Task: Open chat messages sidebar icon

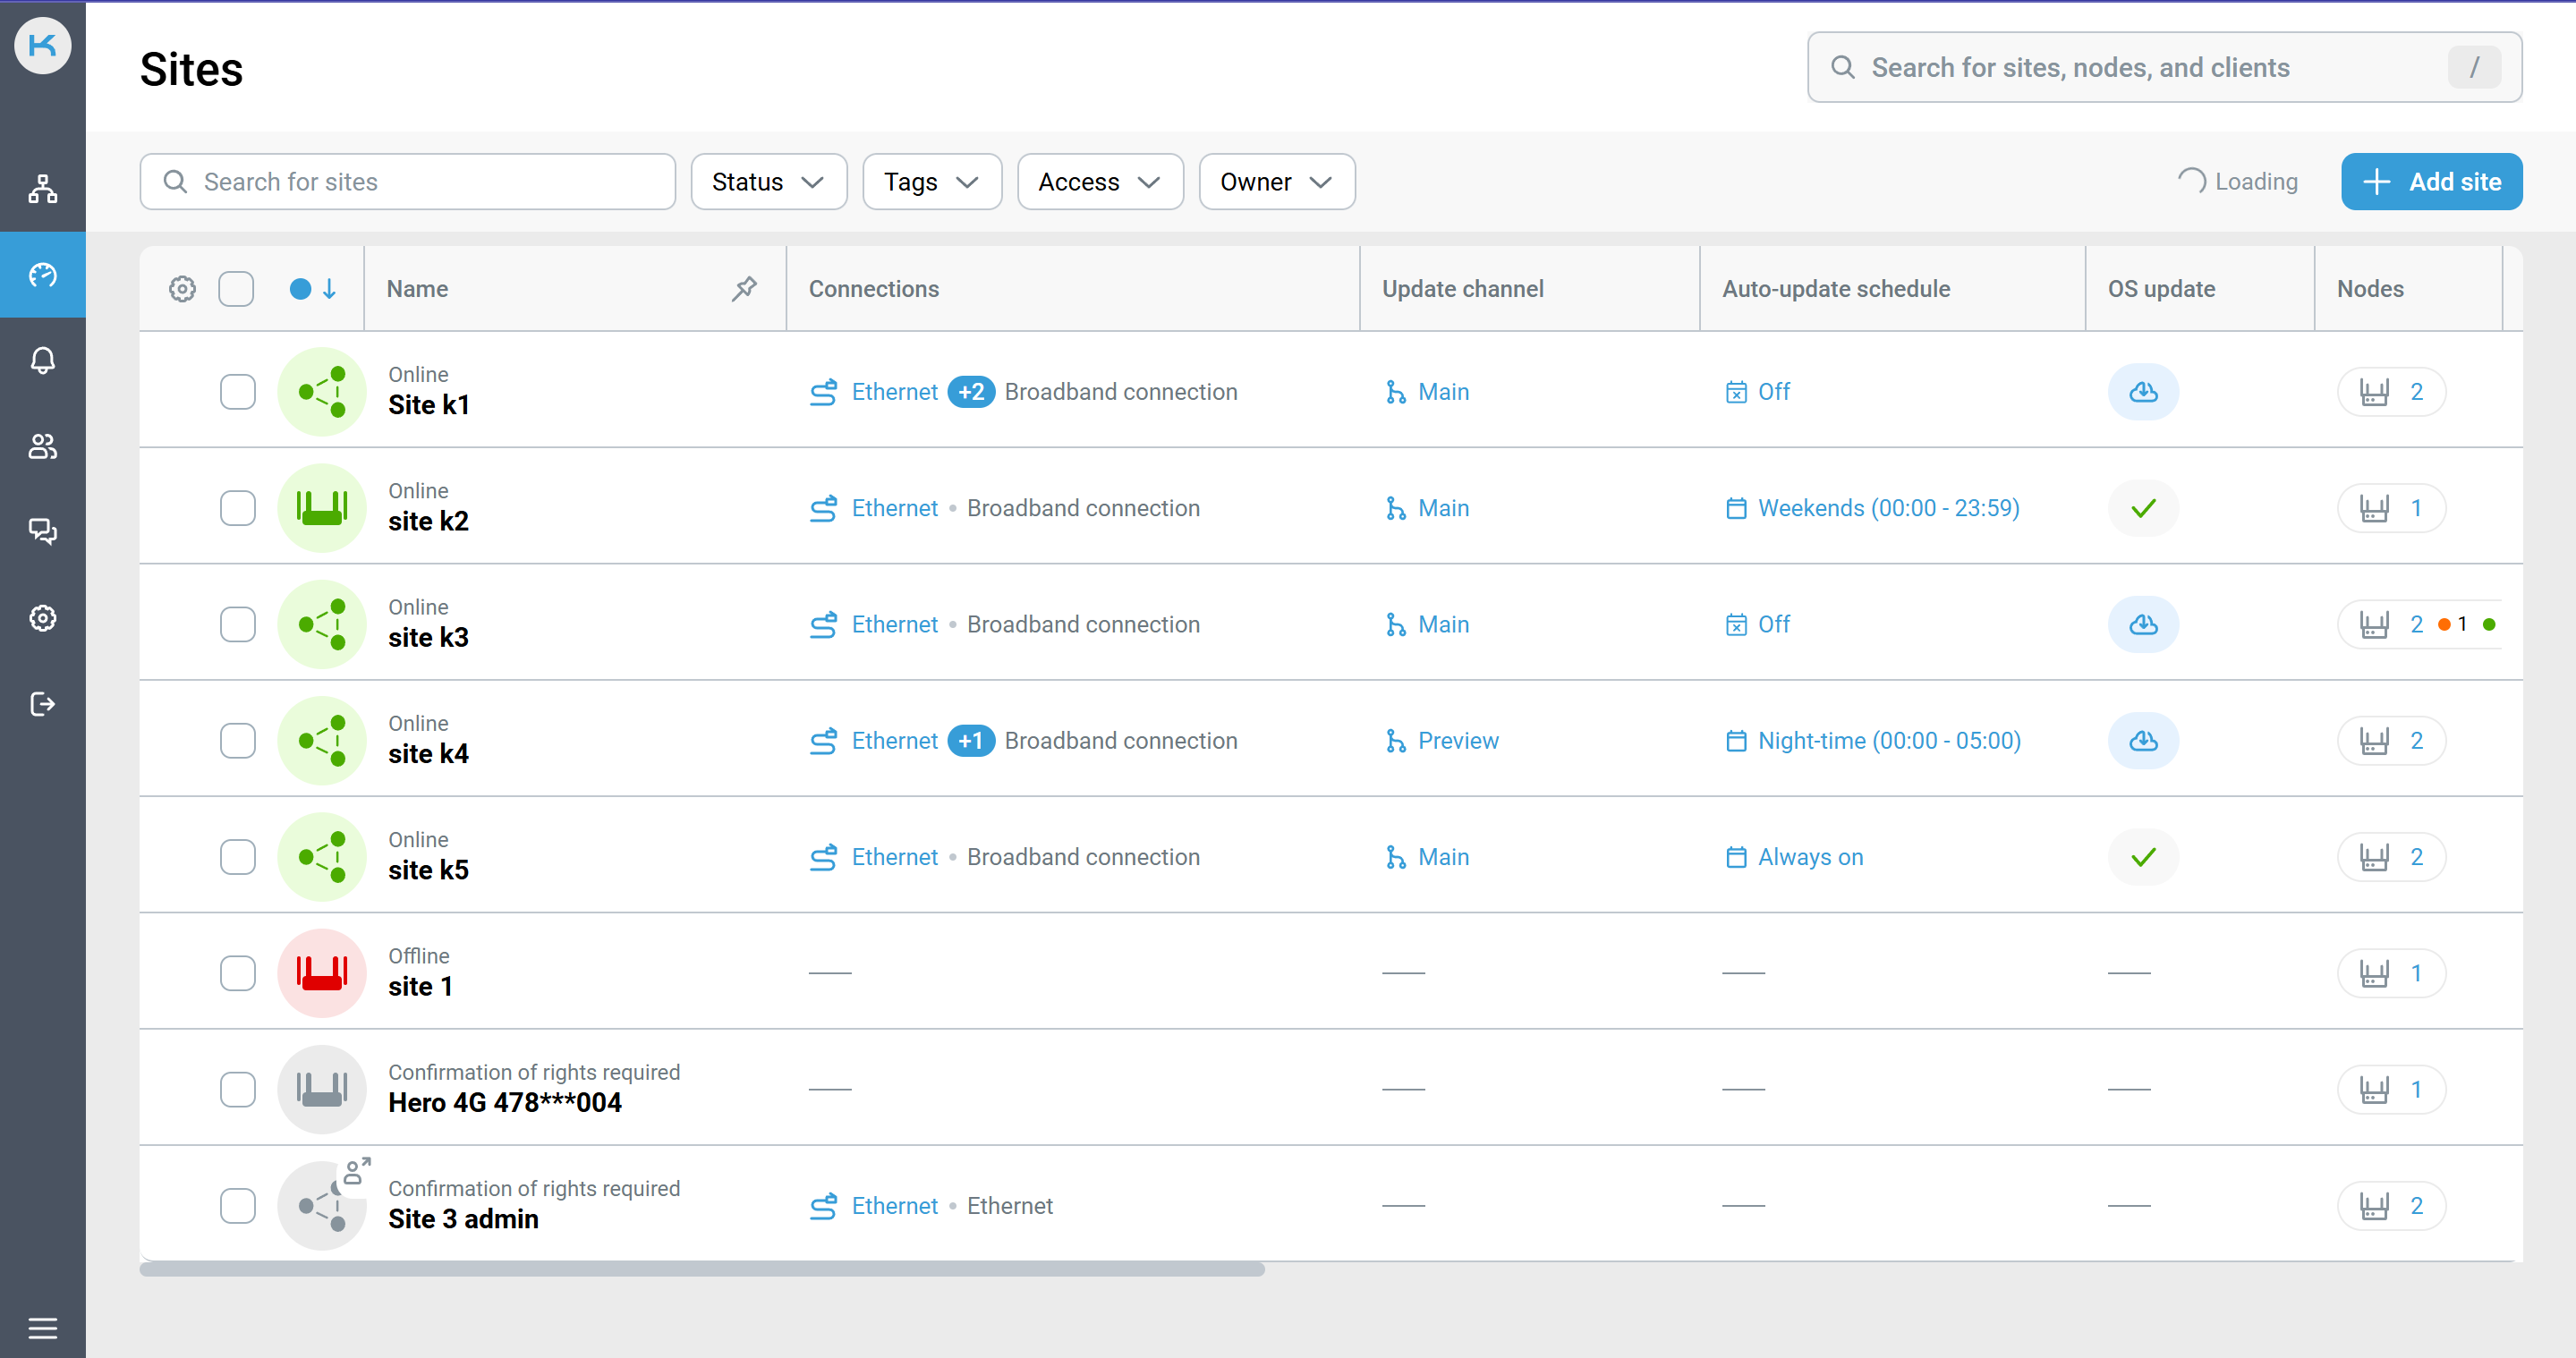Action: tap(42, 531)
